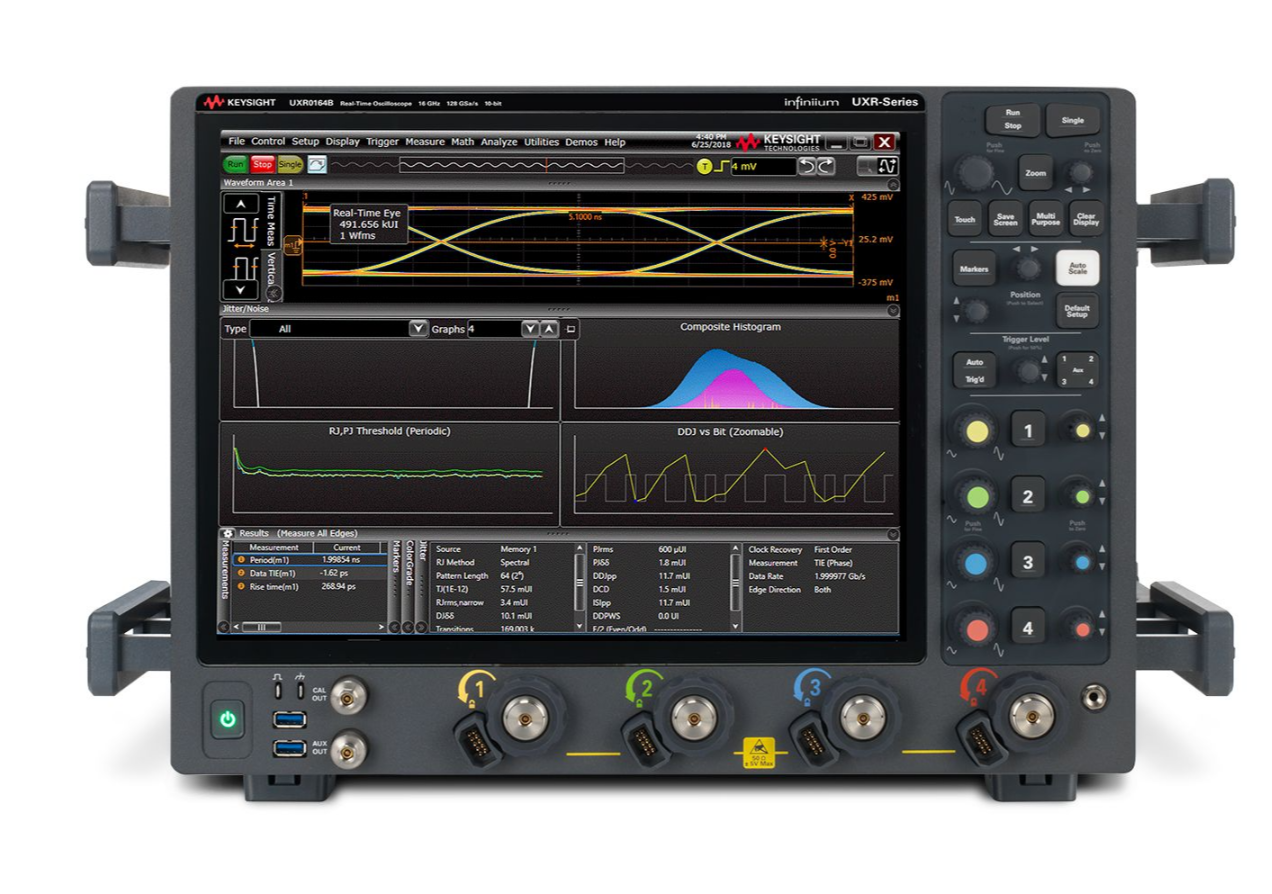Open the Measure menu
This screenshot has width=1272, height=894.
coord(423,141)
